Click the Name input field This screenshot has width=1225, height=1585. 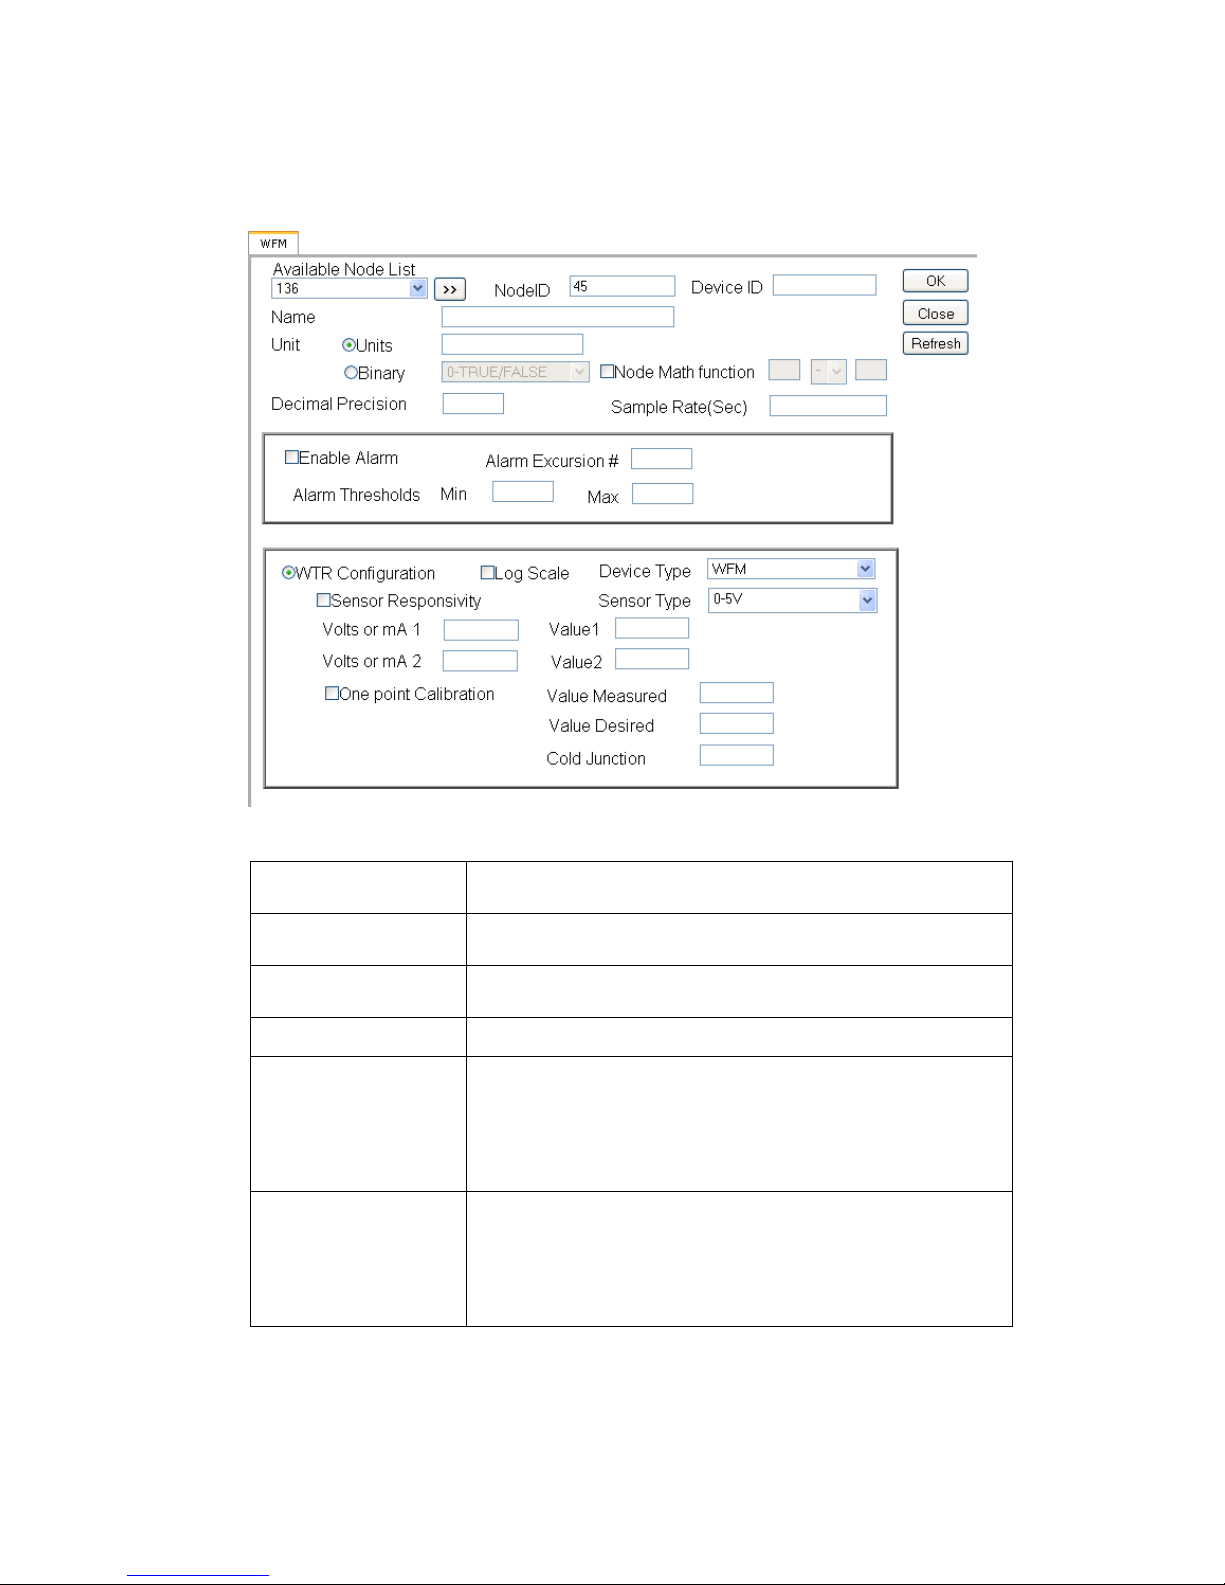coord(558,317)
